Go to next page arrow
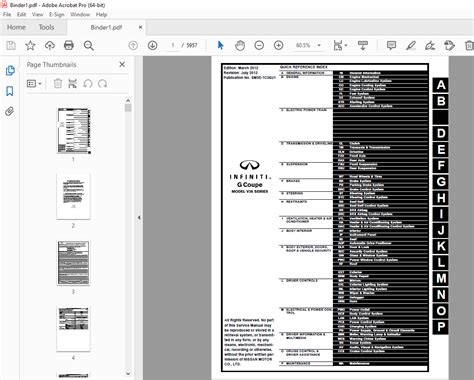Image resolution: width=474 pixels, height=380 pixels. click(x=152, y=45)
